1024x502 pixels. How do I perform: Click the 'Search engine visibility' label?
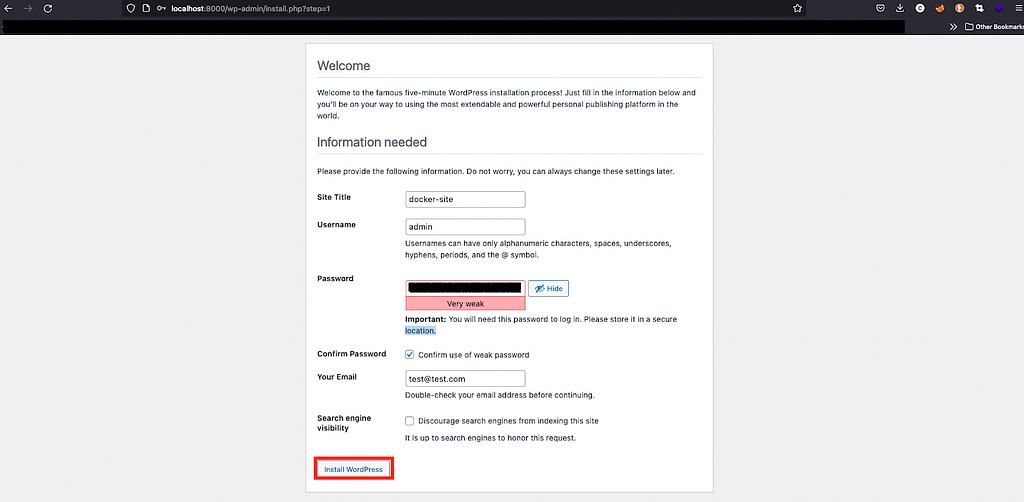[345, 423]
